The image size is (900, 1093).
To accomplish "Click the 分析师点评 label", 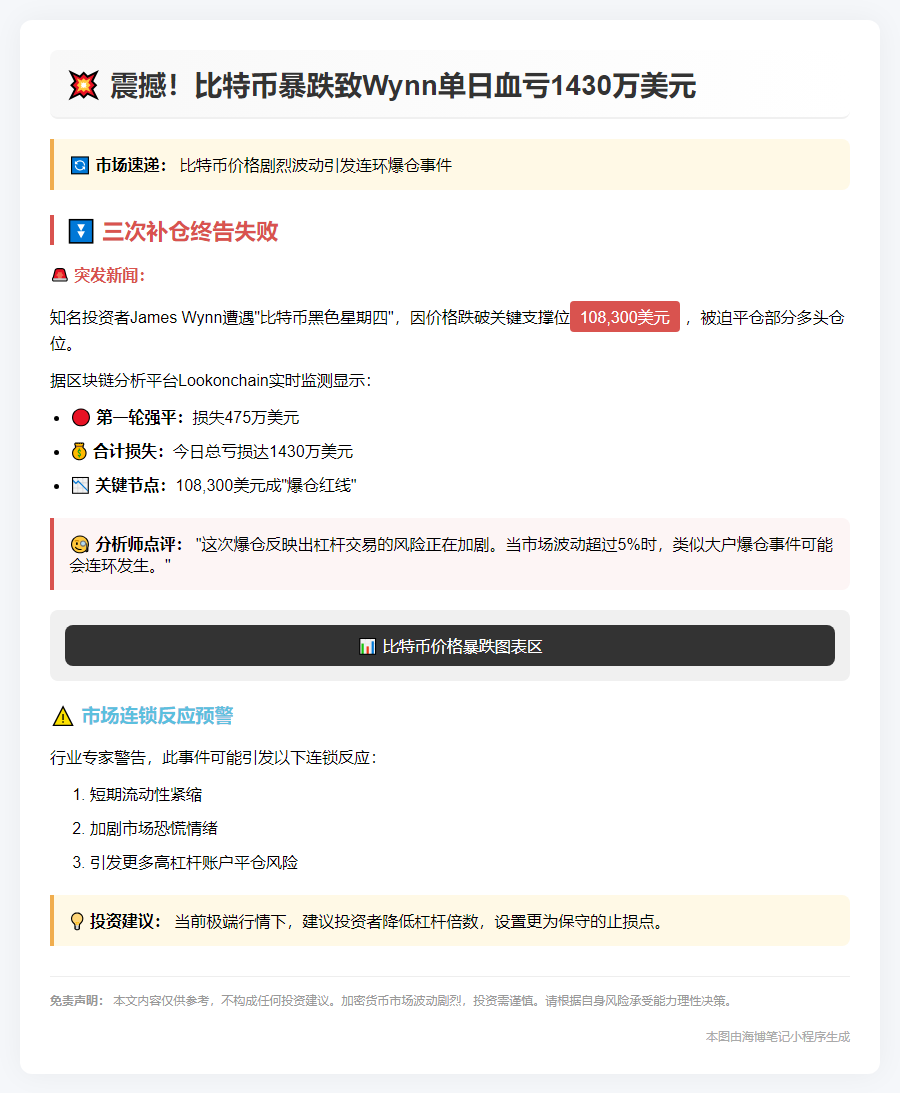I will pos(140,544).
